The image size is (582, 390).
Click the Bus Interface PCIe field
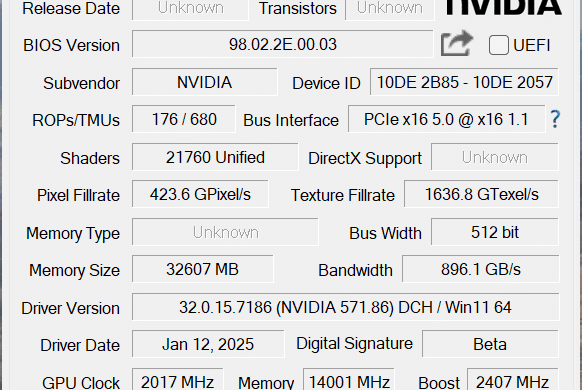tap(446, 119)
